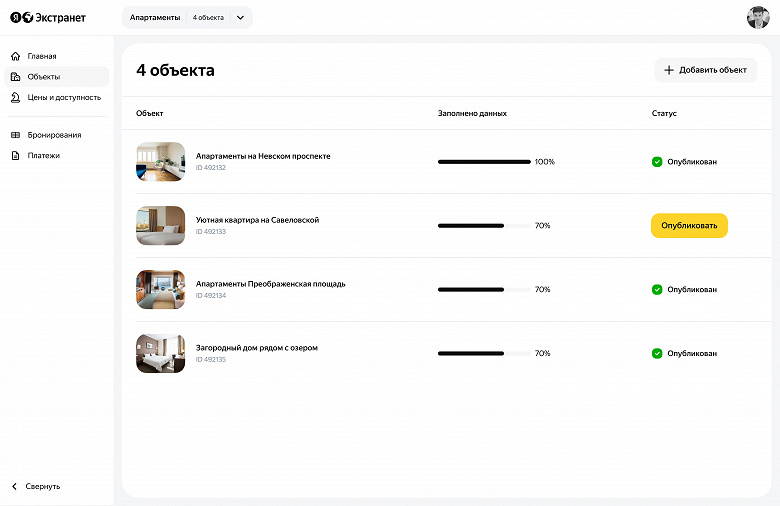The height and width of the screenshot is (506, 780).
Task: Click the Бронирования table icon
Action: click(x=16, y=135)
